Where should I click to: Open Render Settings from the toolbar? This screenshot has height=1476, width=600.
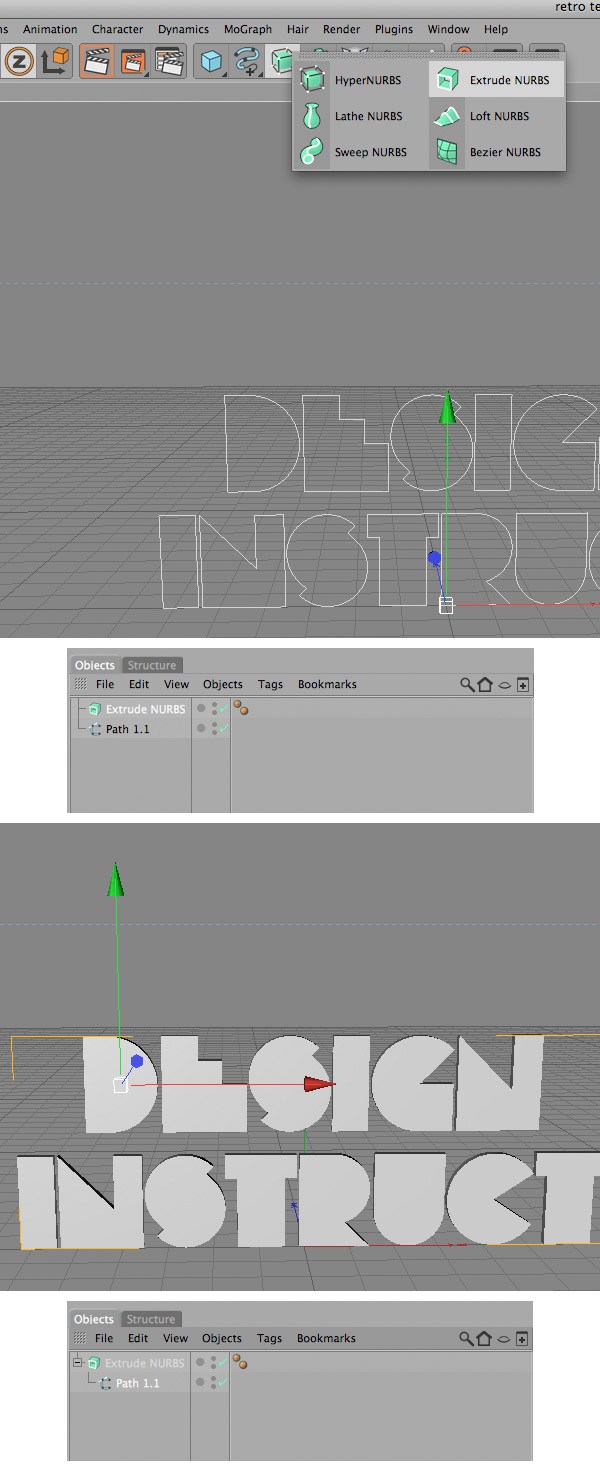[x=170, y=62]
